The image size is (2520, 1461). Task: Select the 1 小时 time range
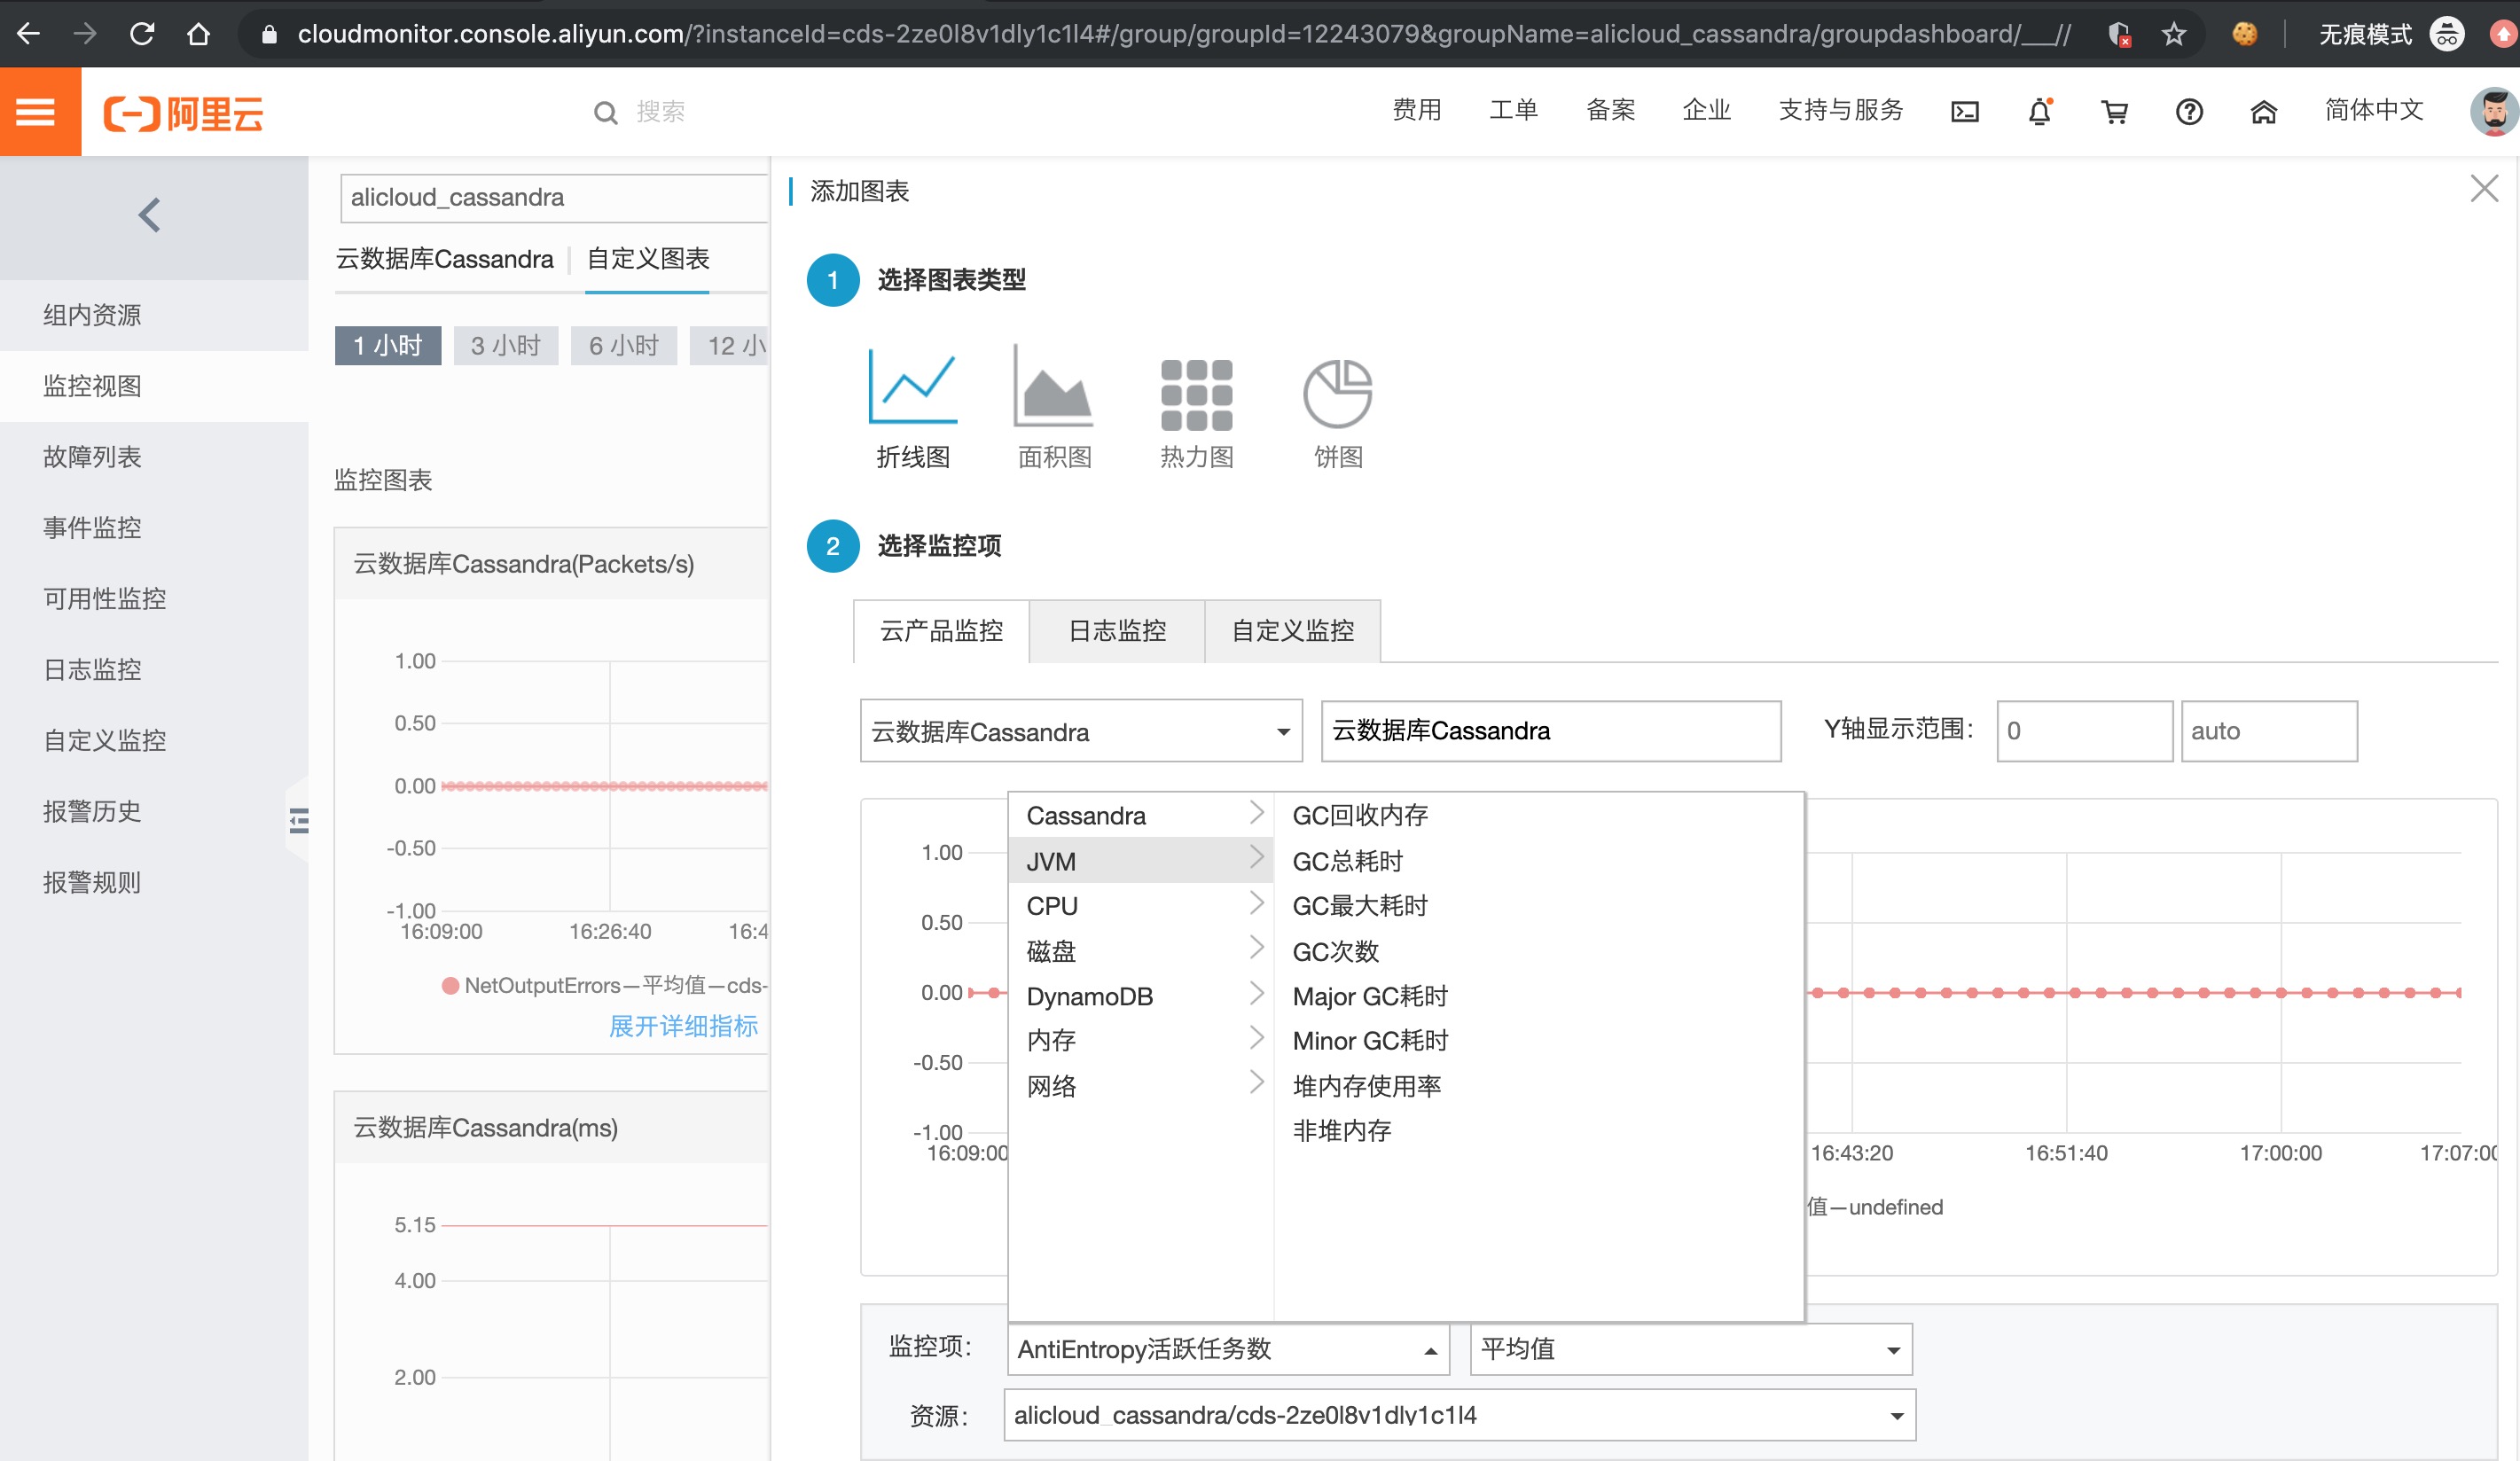point(388,345)
